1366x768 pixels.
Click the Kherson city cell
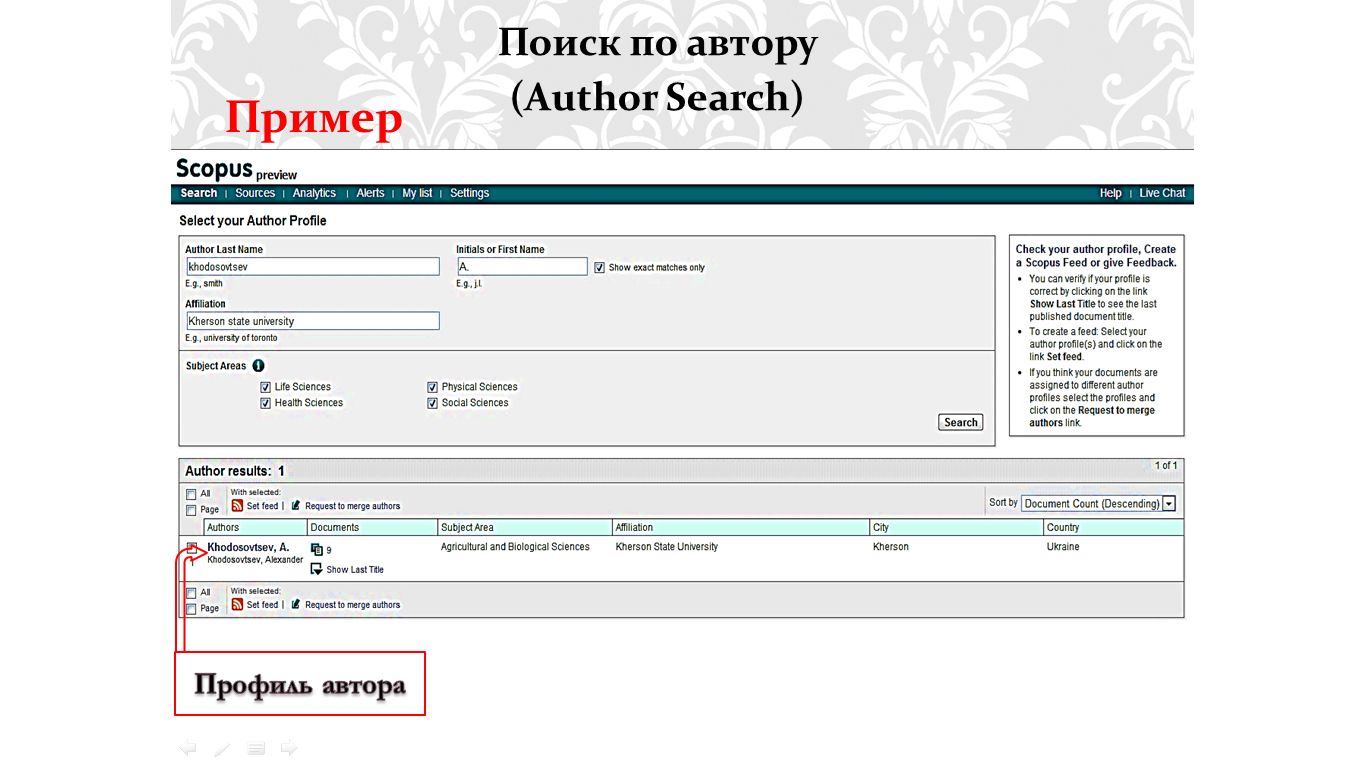[891, 547]
